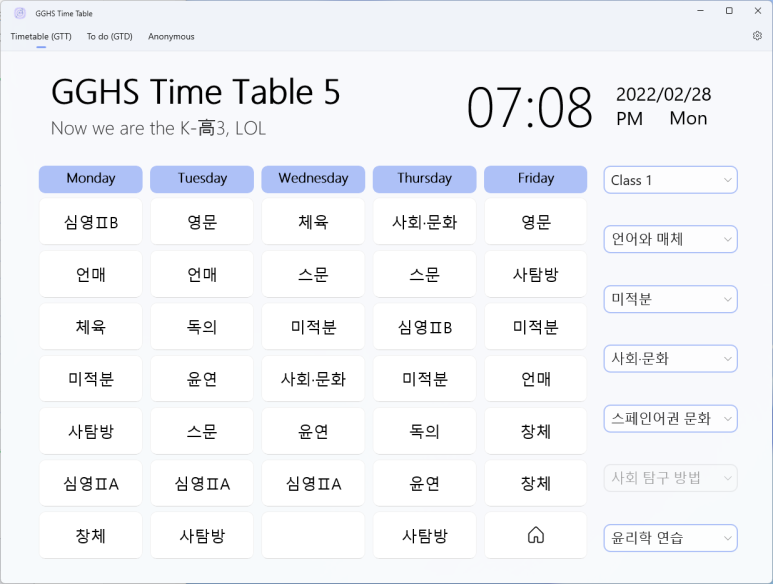Click Tuesday's last period 사탐방 cell
Viewport: 773px width, 584px height.
click(202, 535)
